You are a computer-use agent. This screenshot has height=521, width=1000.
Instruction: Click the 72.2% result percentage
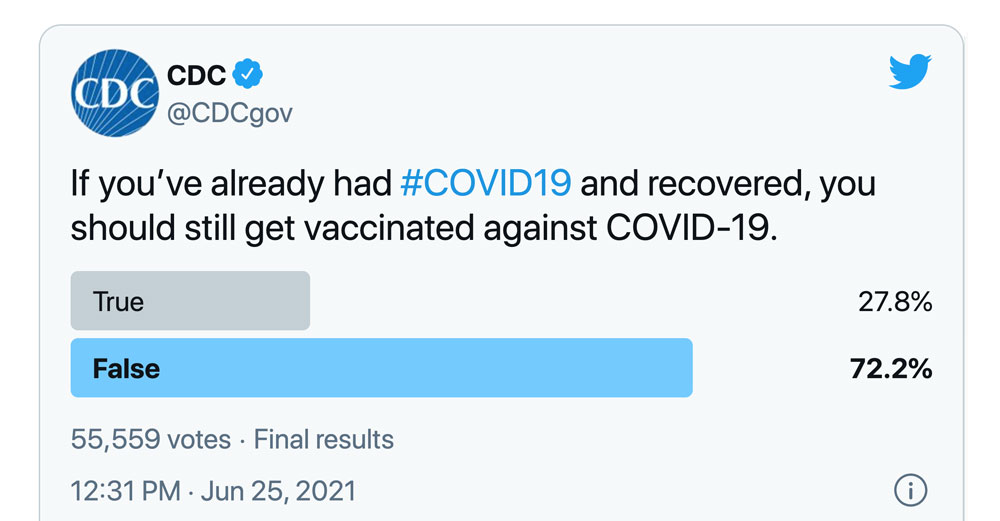[x=891, y=369]
